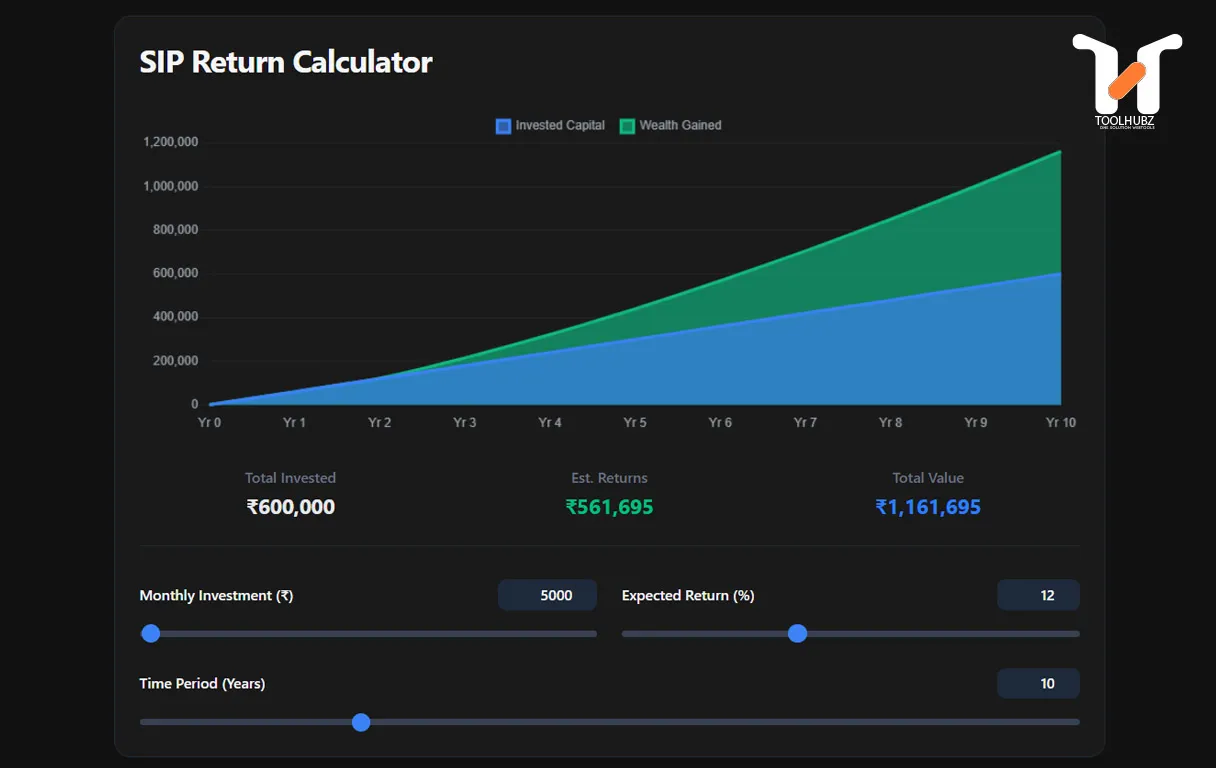Click the Monthly Investment slider handle

(151, 633)
